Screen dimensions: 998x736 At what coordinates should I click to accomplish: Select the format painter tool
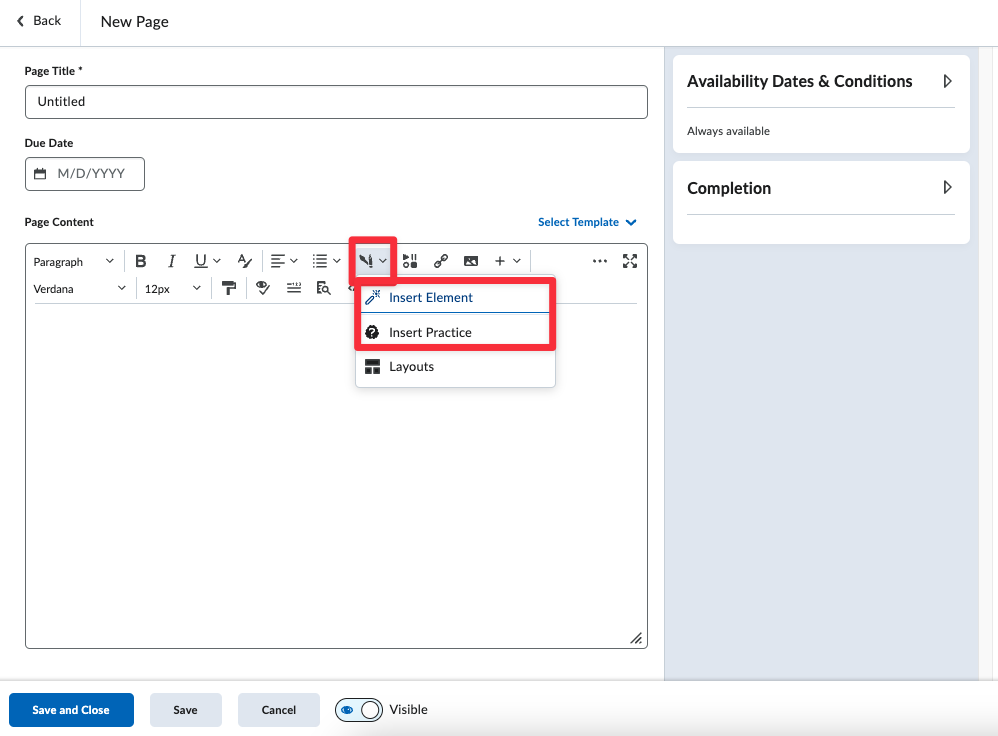pyautogui.click(x=229, y=288)
